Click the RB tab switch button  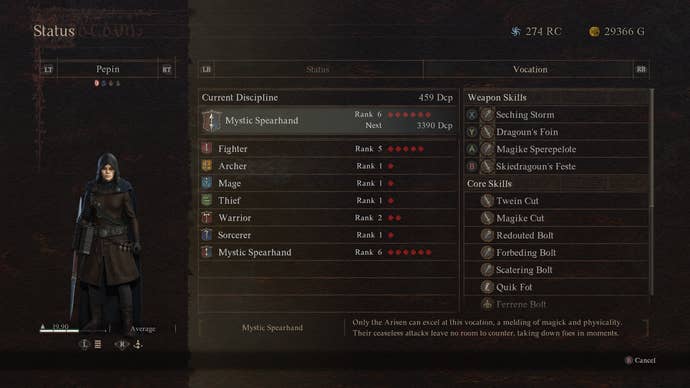pyautogui.click(x=641, y=69)
